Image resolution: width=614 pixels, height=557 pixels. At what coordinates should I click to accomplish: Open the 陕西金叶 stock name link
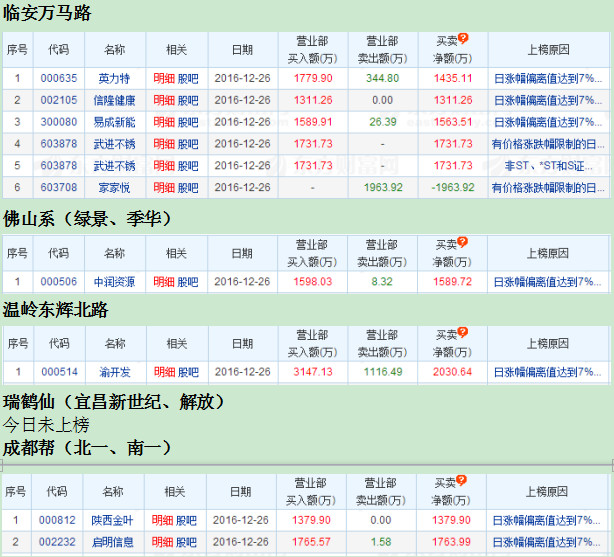112,521
